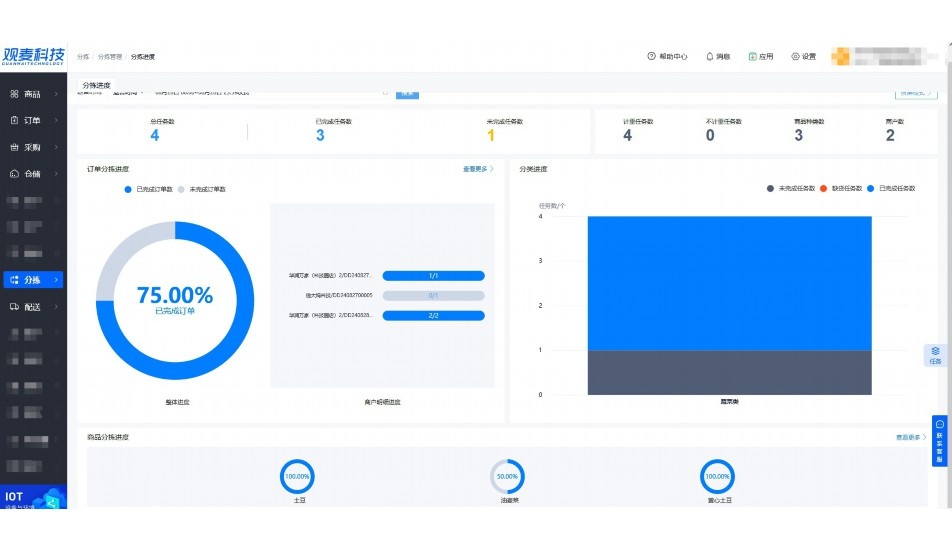Image resolution: width=952 pixels, height=551 pixels.
Task: Click the 联系客服 customer service widget
Action: [x=939, y=441]
